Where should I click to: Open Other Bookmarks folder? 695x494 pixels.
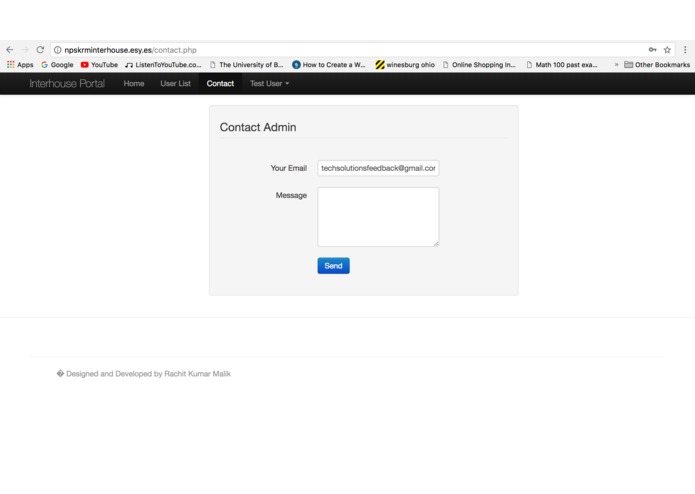(x=657, y=65)
